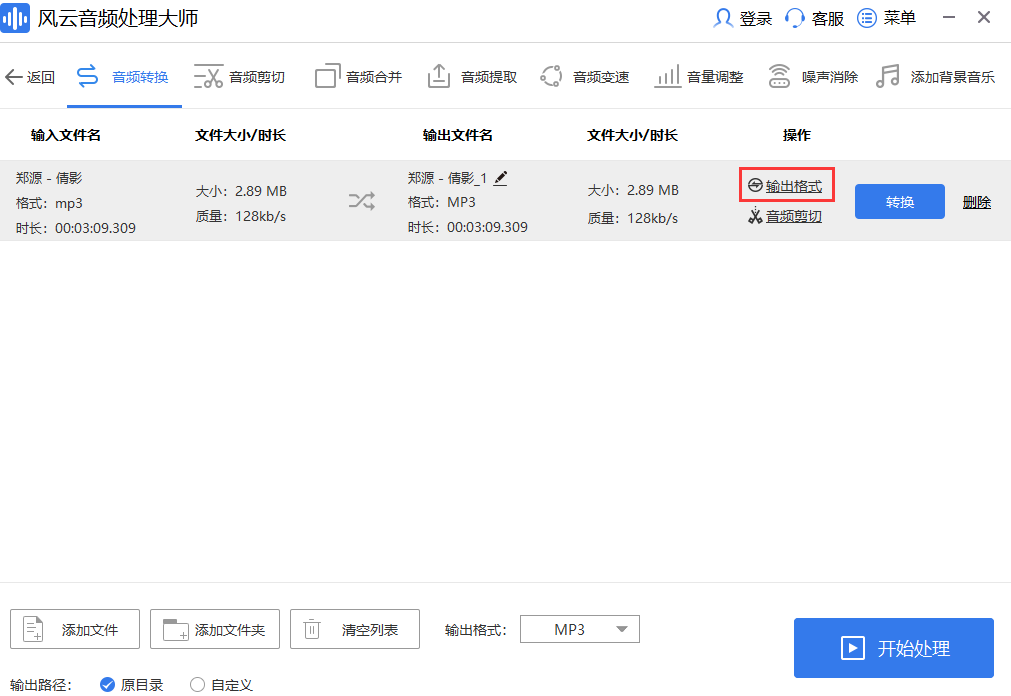
Task: Go back using the 返回 arrow
Action: point(14,77)
